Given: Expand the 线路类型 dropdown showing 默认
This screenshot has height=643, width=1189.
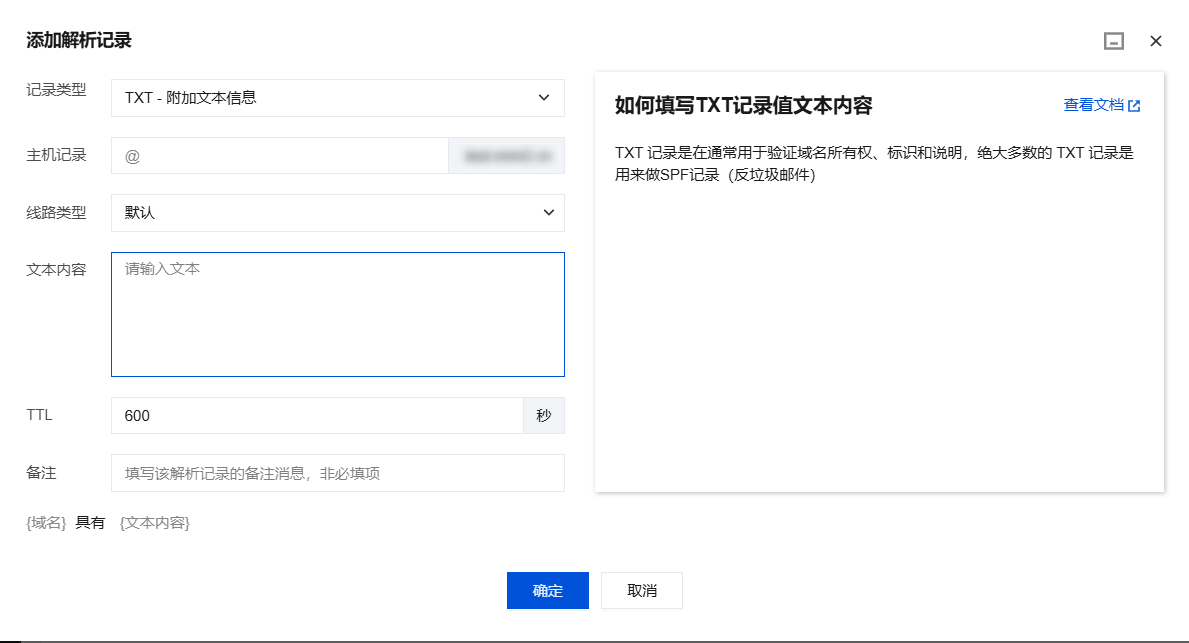Looking at the screenshot, I should coord(337,213).
